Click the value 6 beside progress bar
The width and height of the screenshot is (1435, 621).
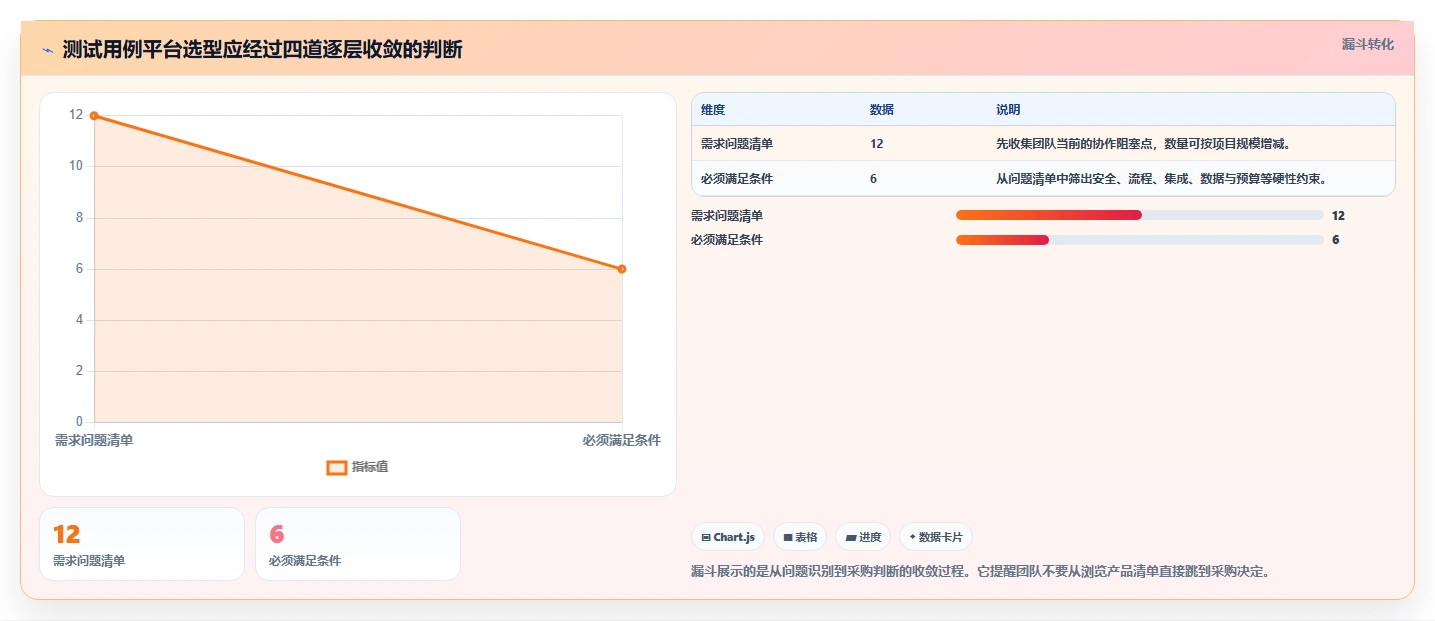click(x=1335, y=240)
